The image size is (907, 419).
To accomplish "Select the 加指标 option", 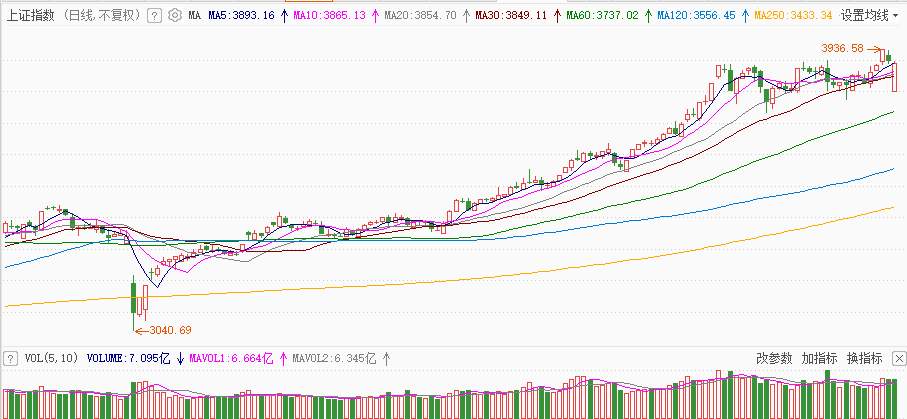I will pyautogui.click(x=818, y=358).
